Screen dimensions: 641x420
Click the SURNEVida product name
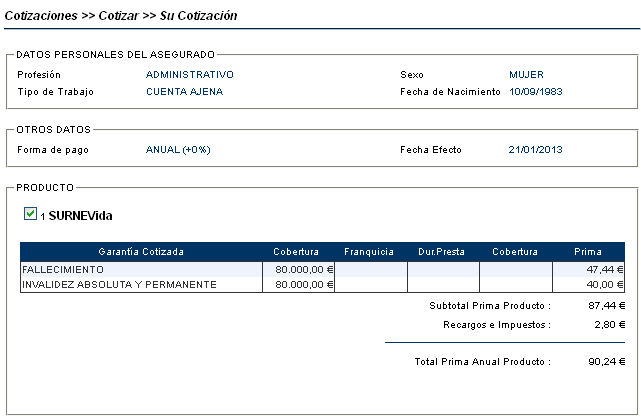click(81, 216)
